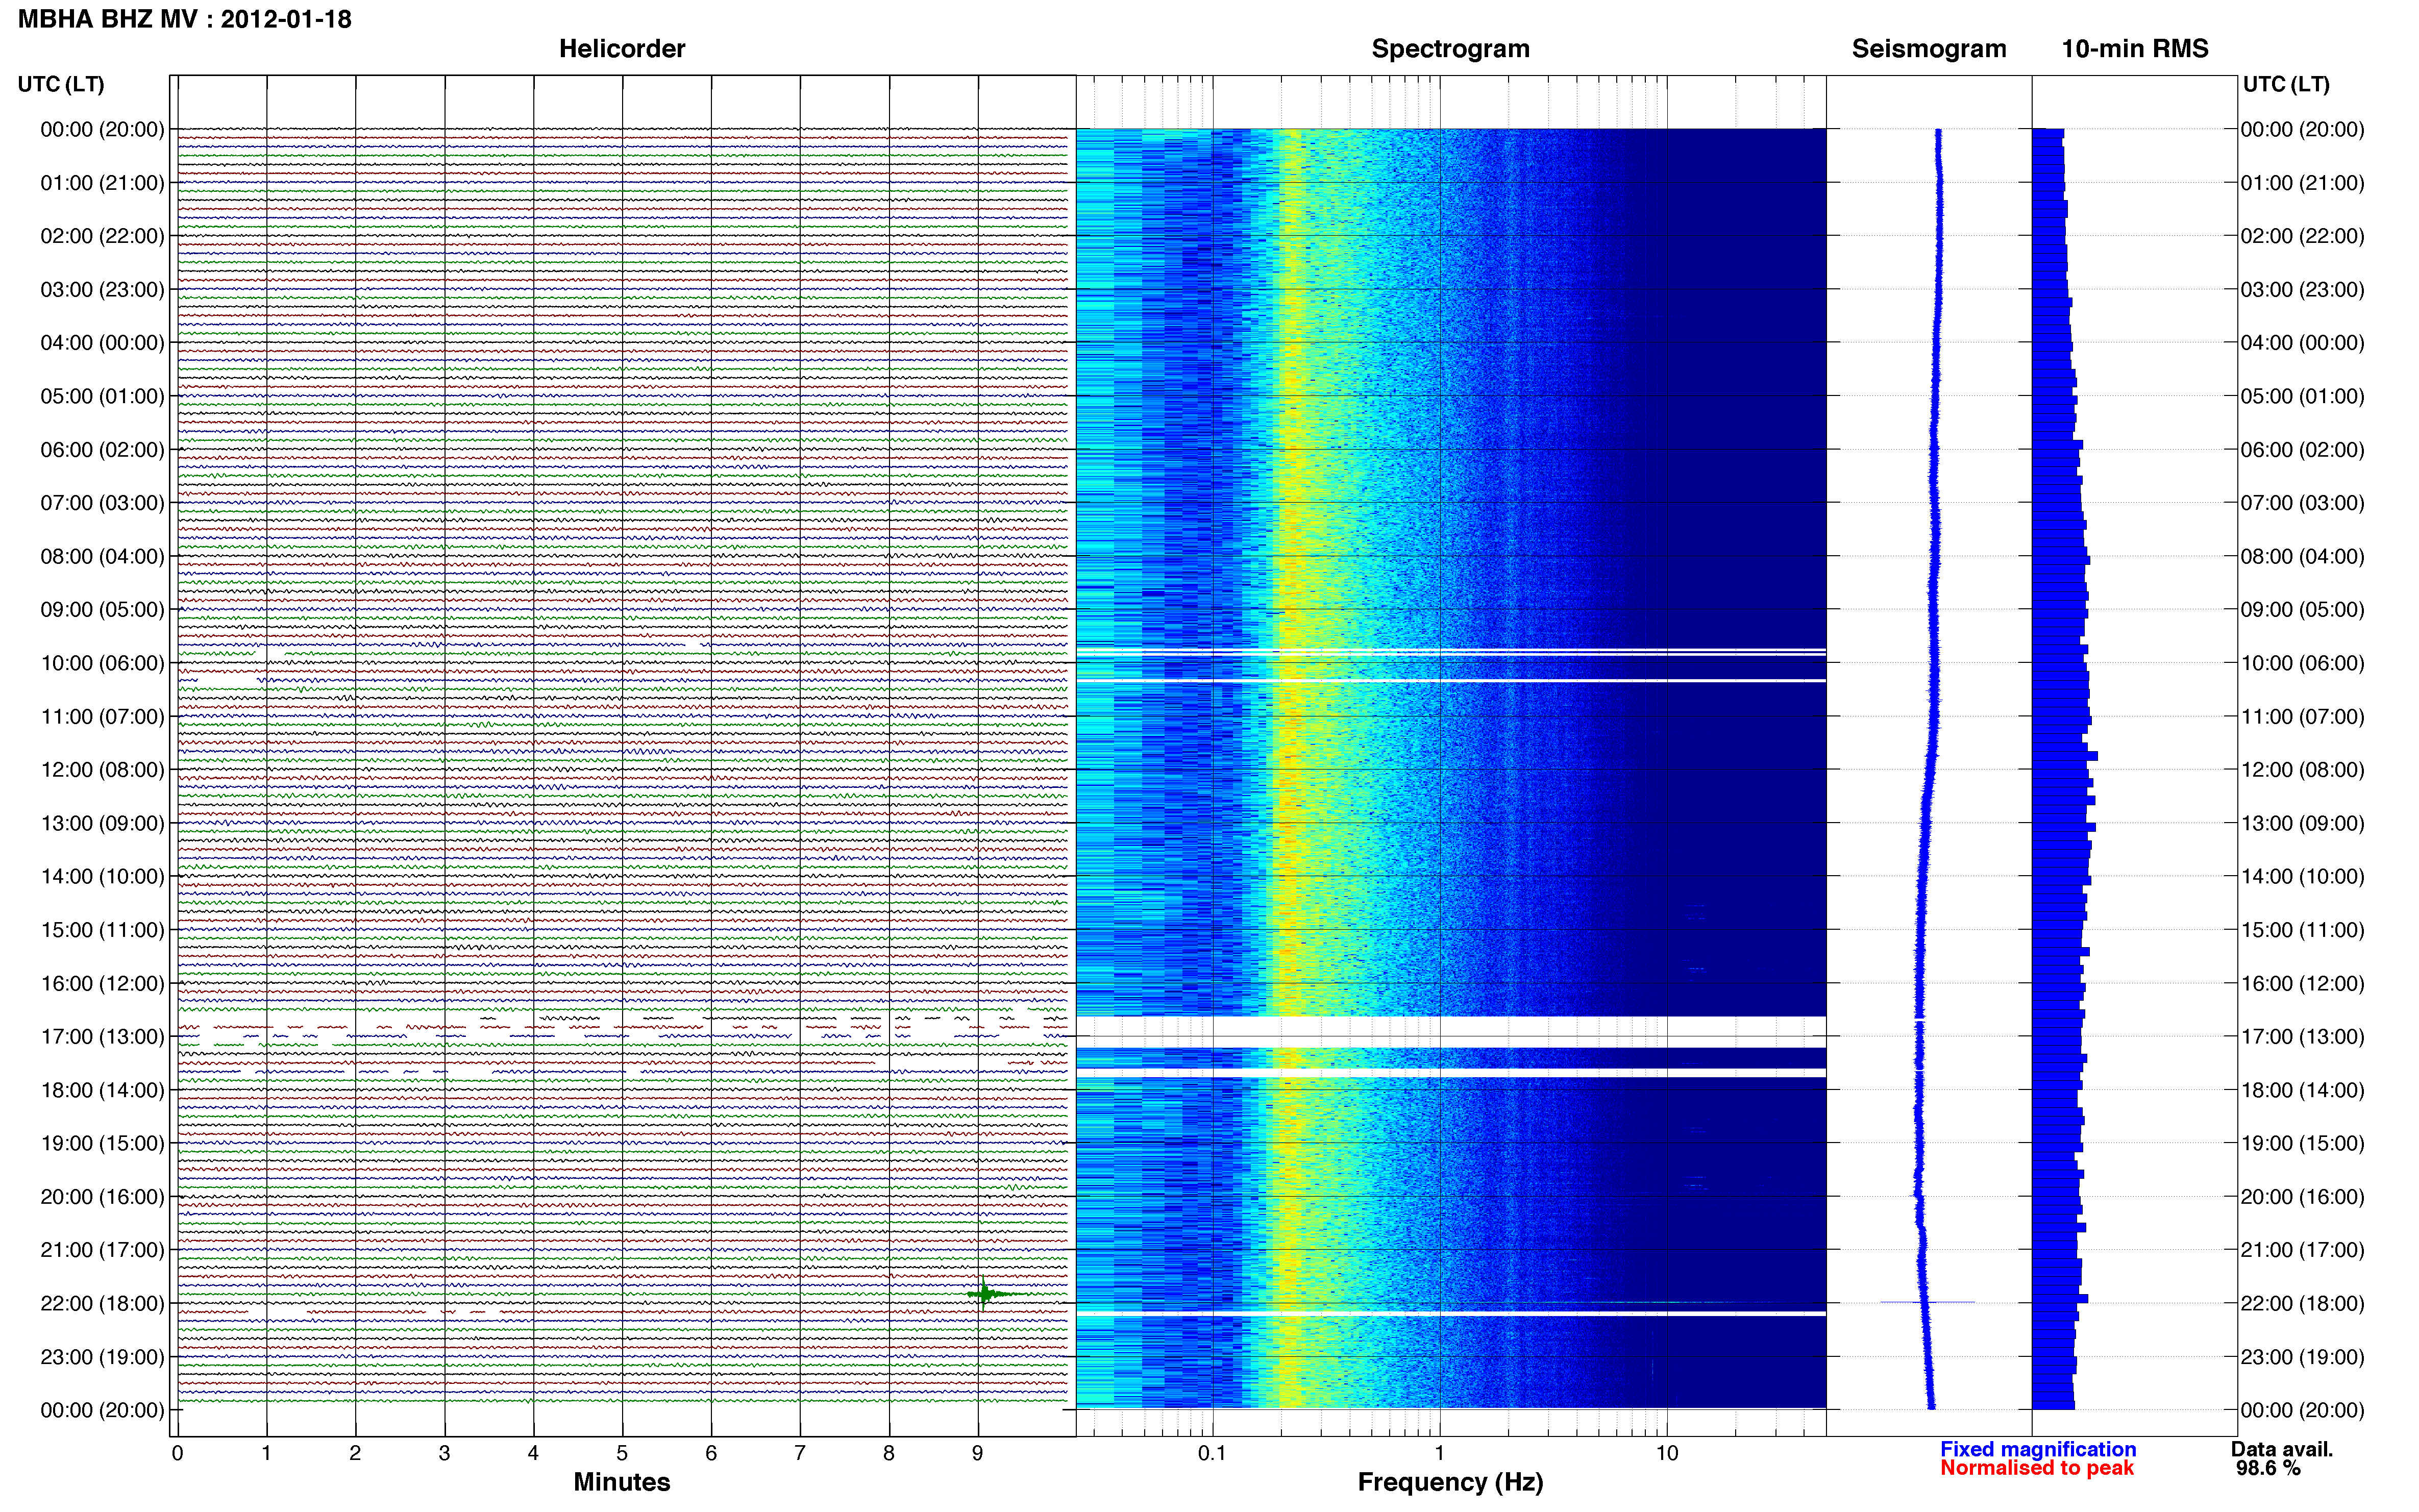Click '22:00 (18:00)' beside the Helicorder
Image resolution: width=2419 pixels, height=1512 pixels.
102,1303
